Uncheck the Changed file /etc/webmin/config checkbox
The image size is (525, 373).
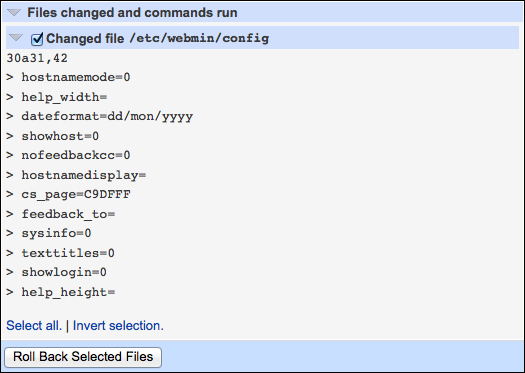coord(37,39)
